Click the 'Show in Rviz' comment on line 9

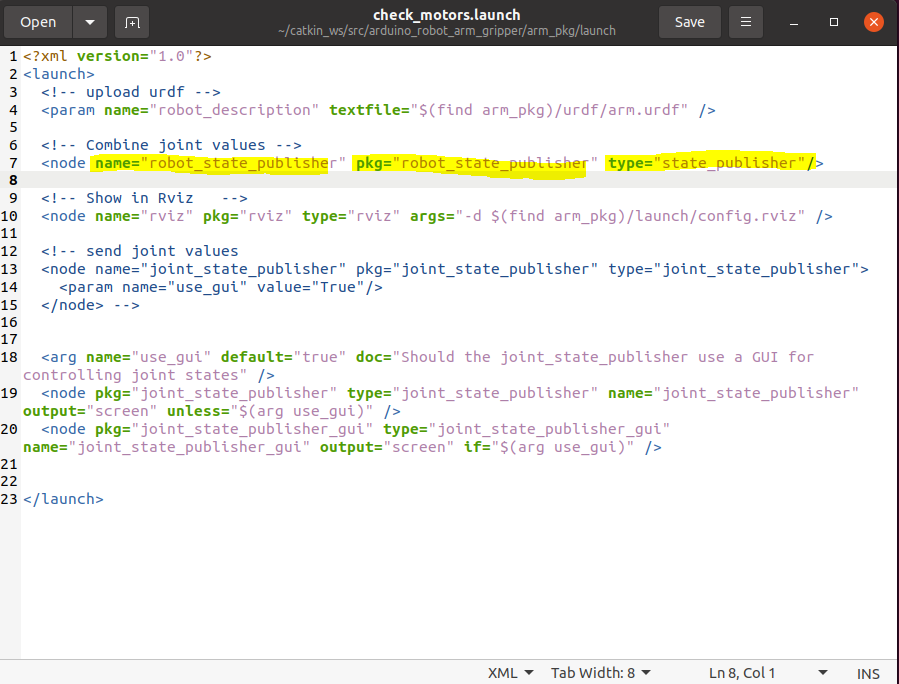click(x=144, y=198)
